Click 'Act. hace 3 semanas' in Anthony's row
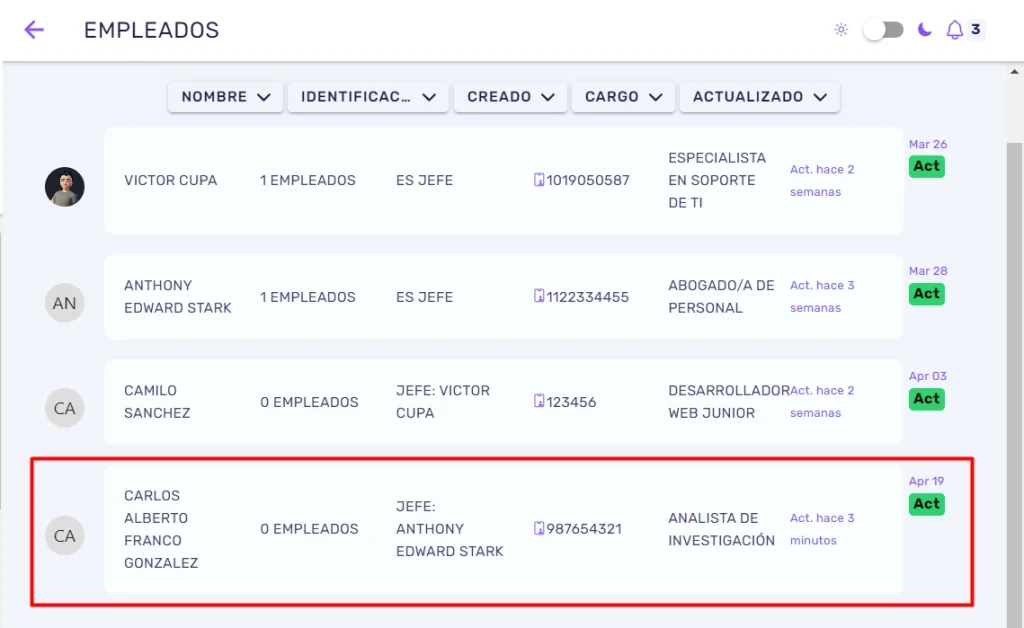Screen dimensions: 1024x628 [x=822, y=296]
